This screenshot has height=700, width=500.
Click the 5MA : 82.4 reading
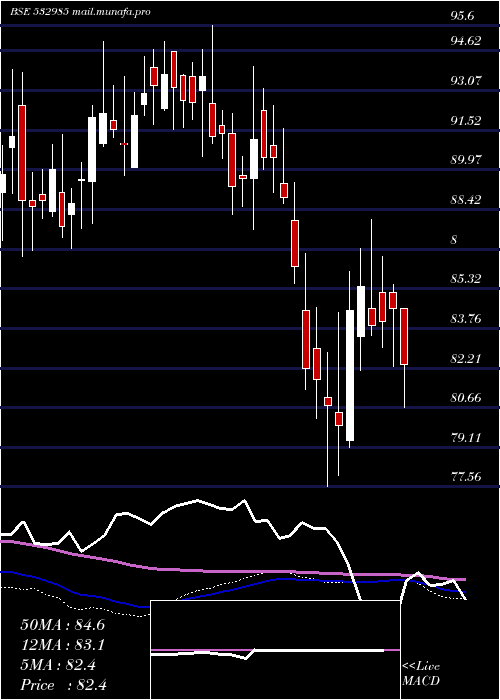point(58,665)
